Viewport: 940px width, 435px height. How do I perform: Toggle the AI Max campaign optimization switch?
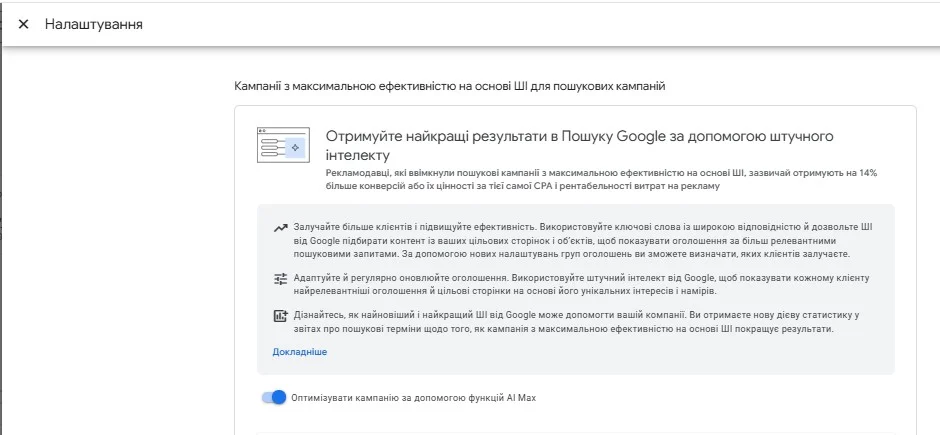pyautogui.click(x=274, y=397)
